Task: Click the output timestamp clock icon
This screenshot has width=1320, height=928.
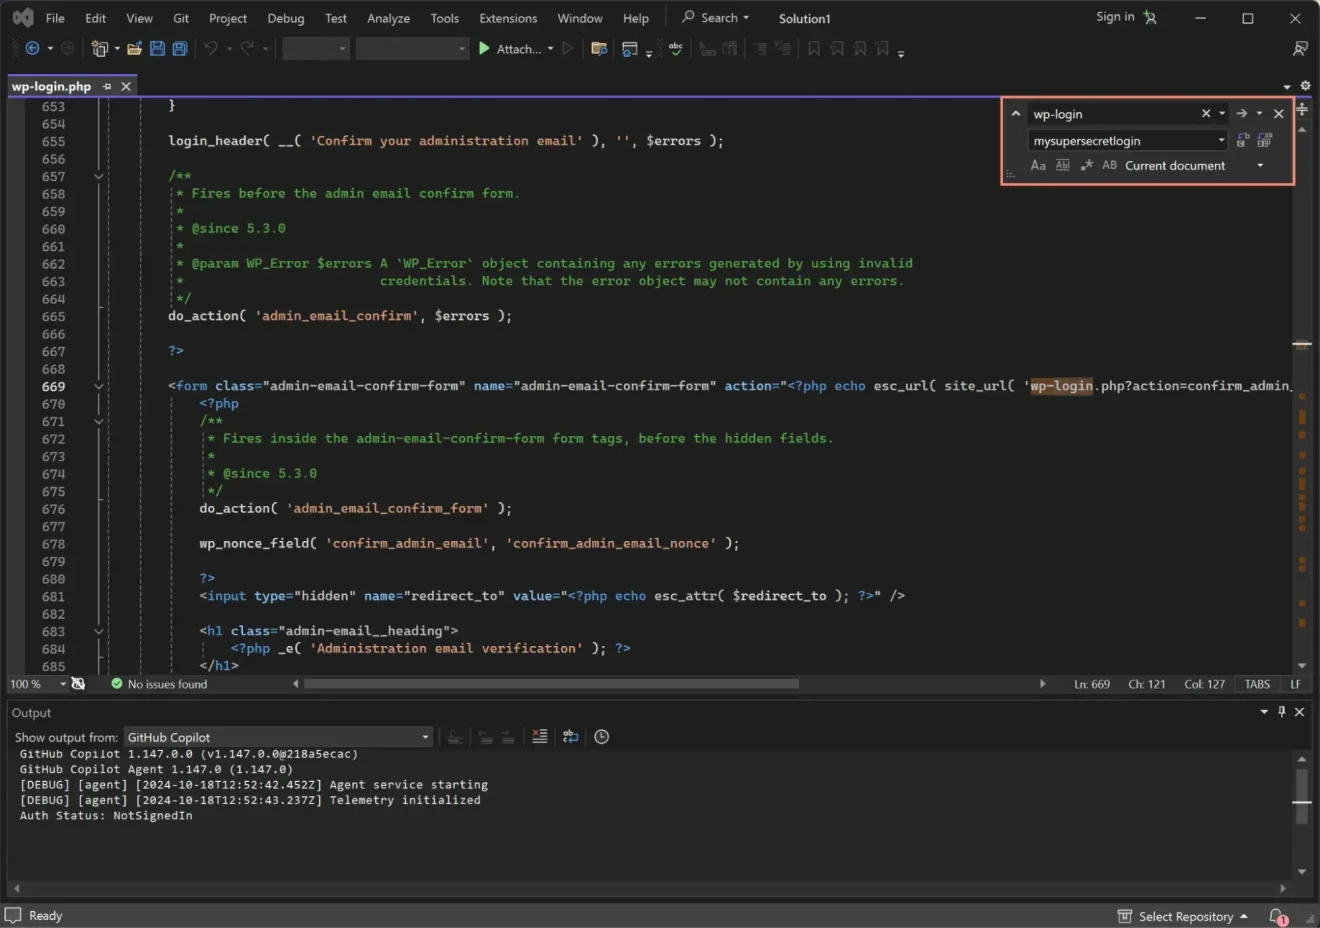Action: [x=601, y=736]
